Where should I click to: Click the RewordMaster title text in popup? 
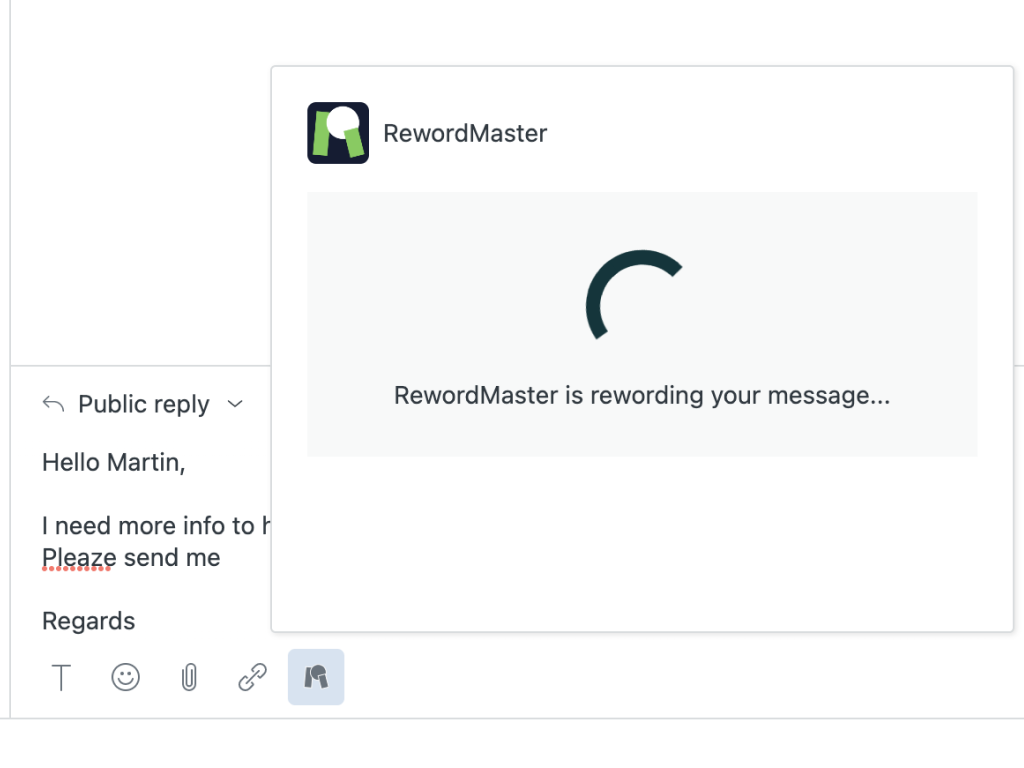465,133
